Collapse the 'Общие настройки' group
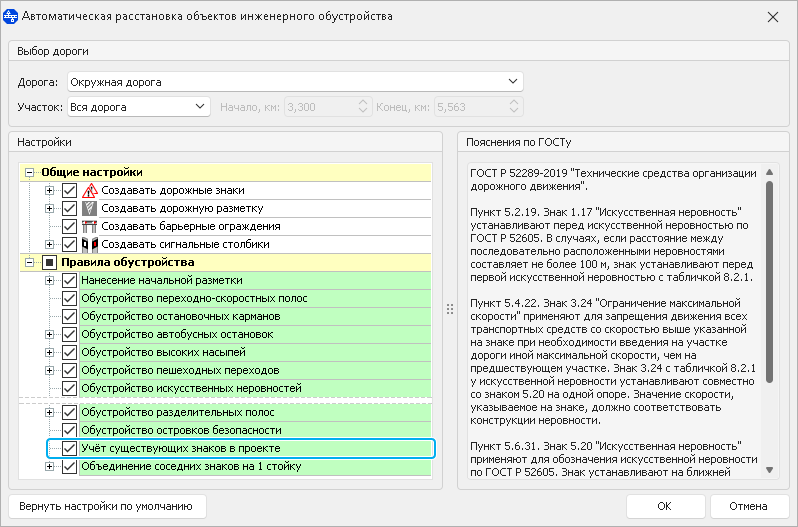The height and width of the screenshot is (527, 798). coord(30,173)
